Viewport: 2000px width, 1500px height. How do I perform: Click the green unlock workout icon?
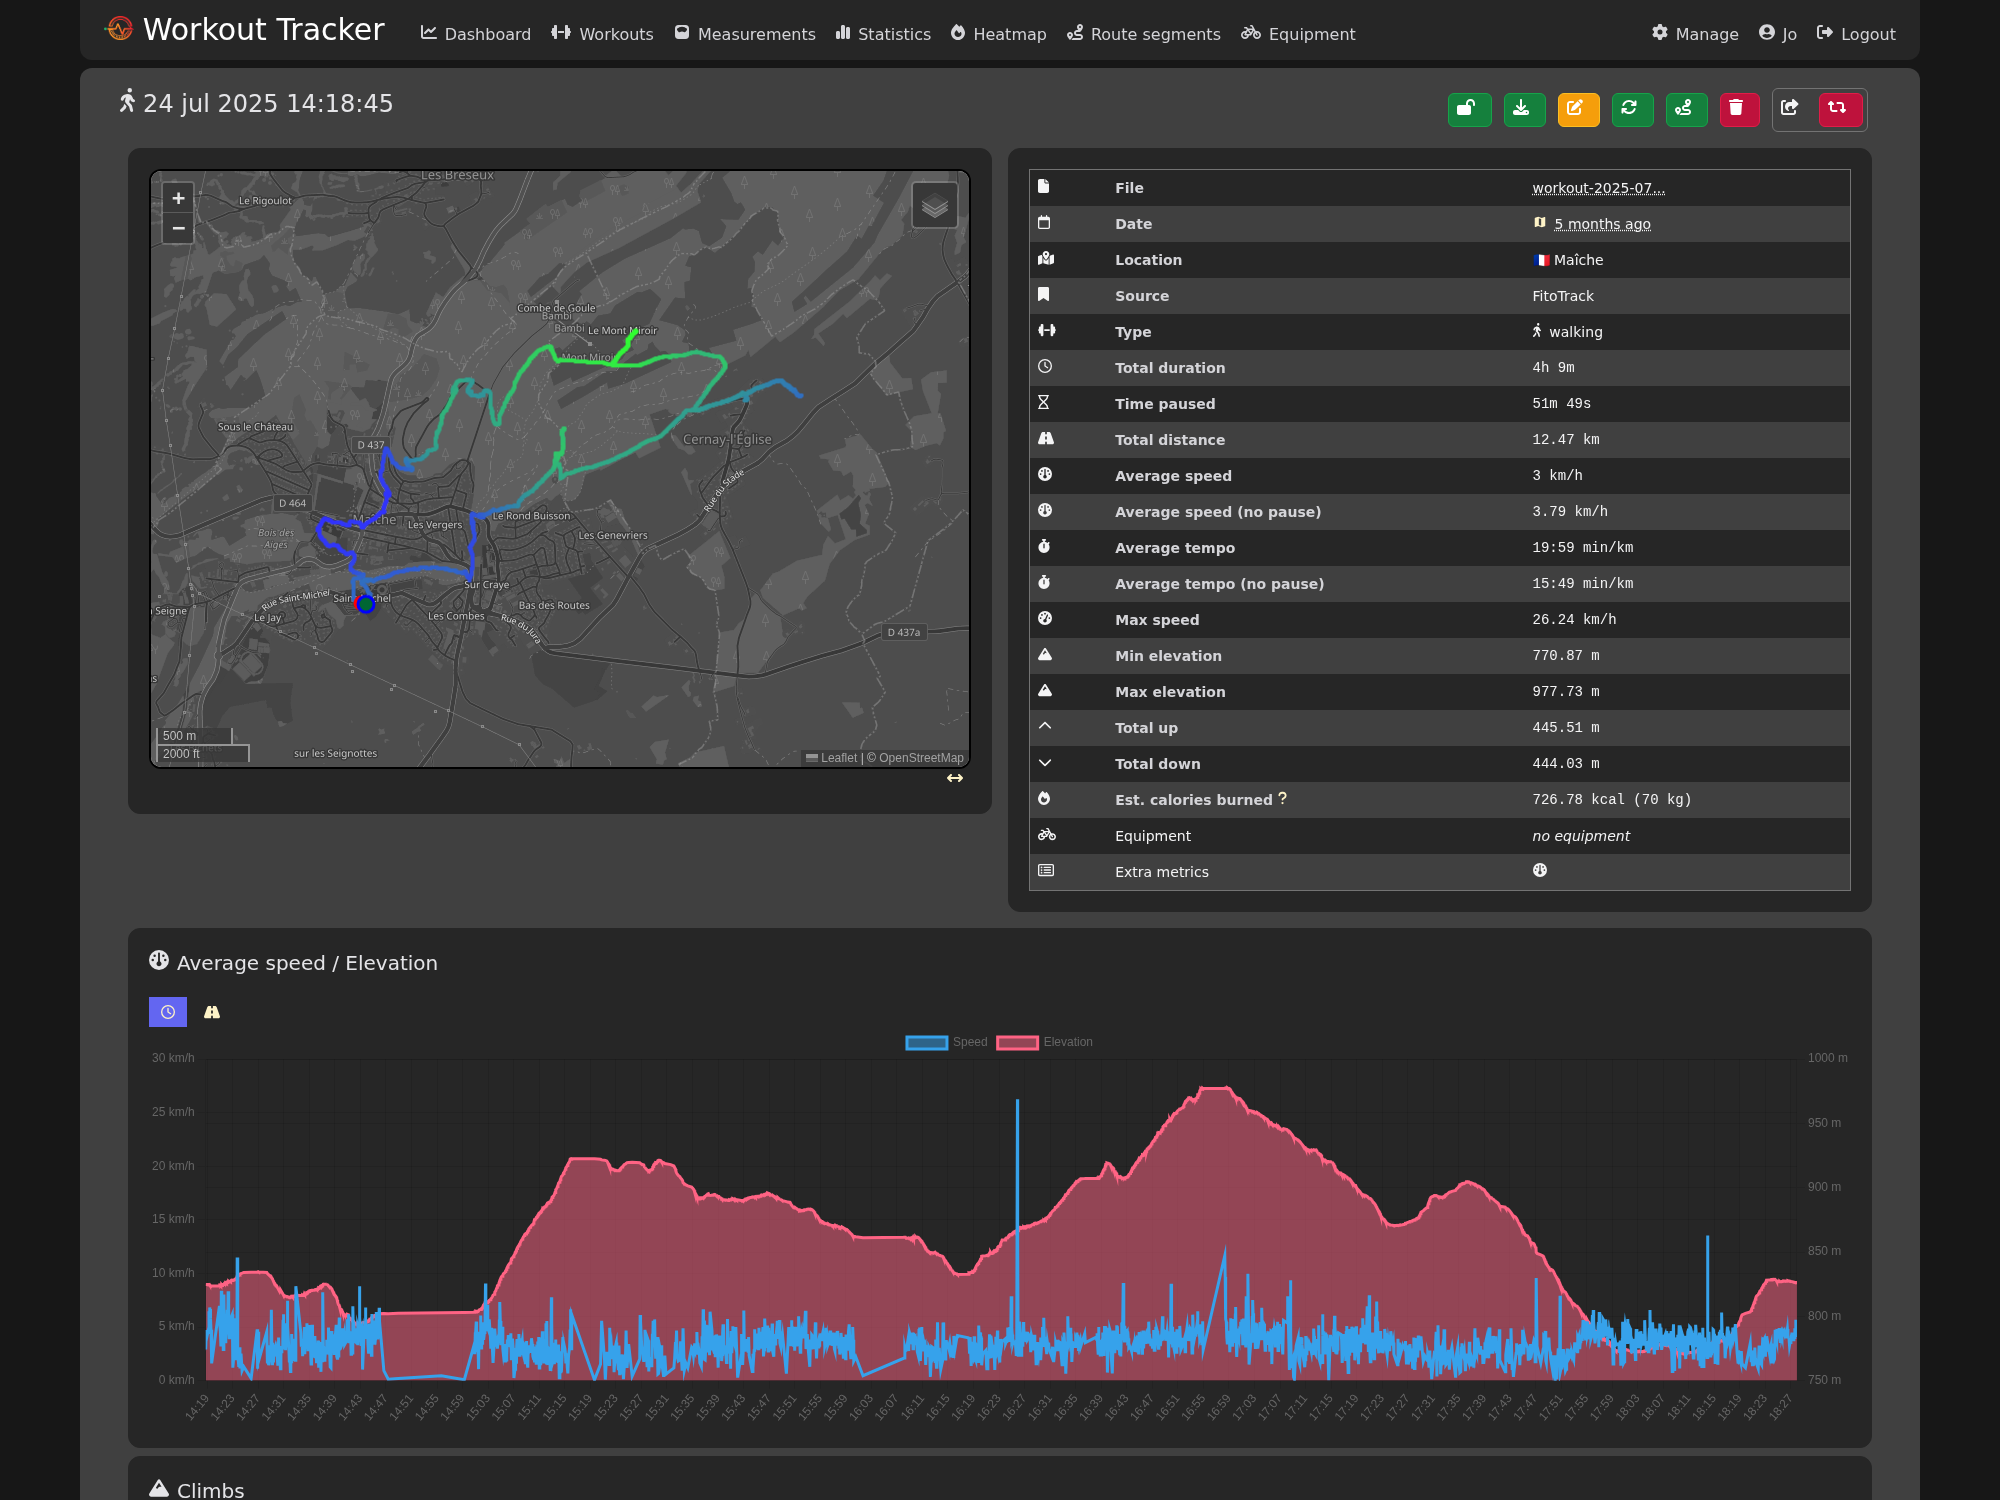pos(1469,109)
